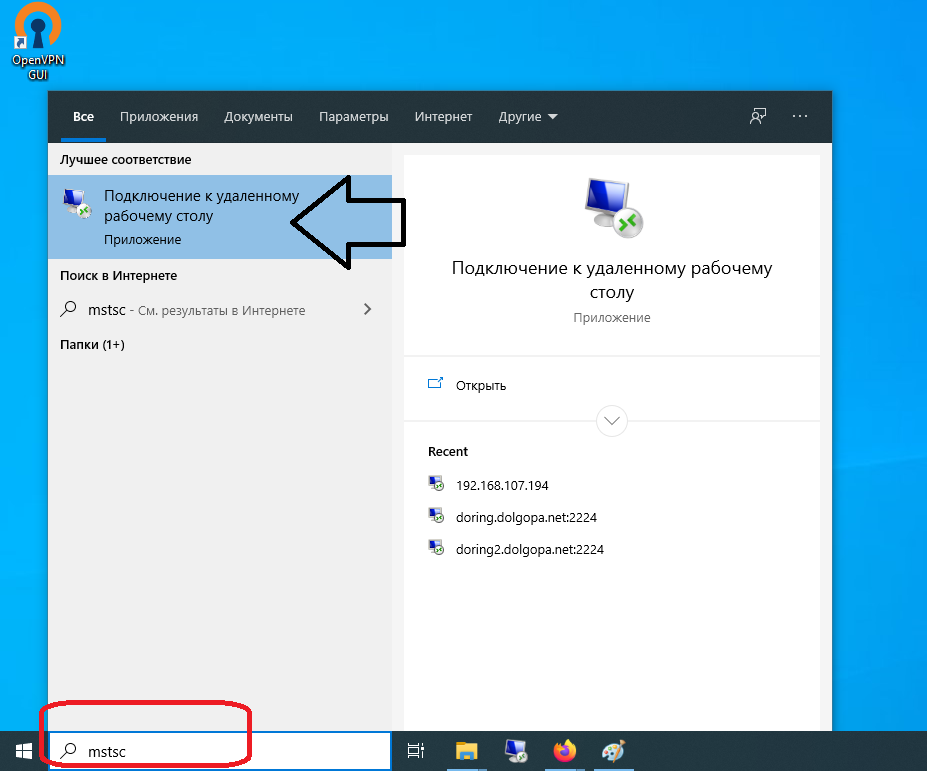927x771 pixels.
Task: Open recent connection 192.168.107.194
Action: click(x=501, y=485)
